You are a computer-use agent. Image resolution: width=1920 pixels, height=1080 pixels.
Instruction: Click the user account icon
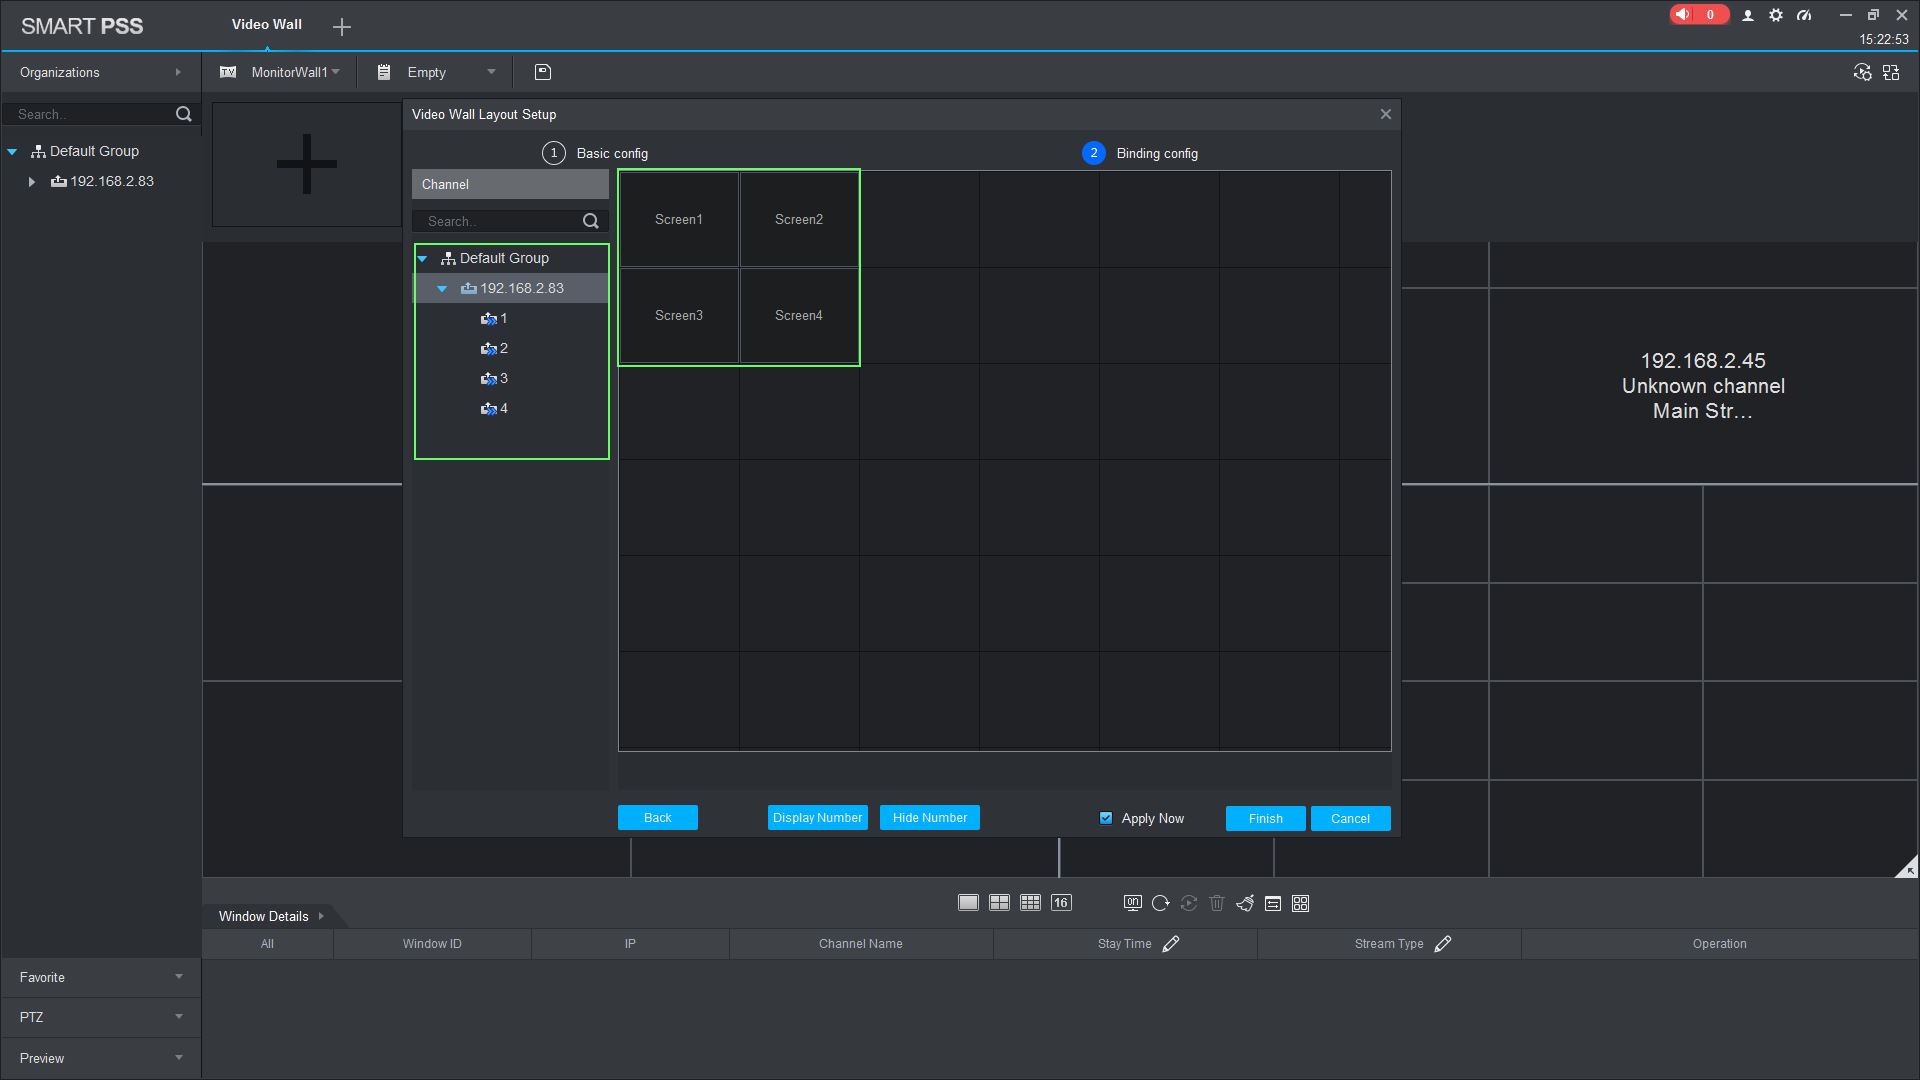click(x=1748, y=15)
